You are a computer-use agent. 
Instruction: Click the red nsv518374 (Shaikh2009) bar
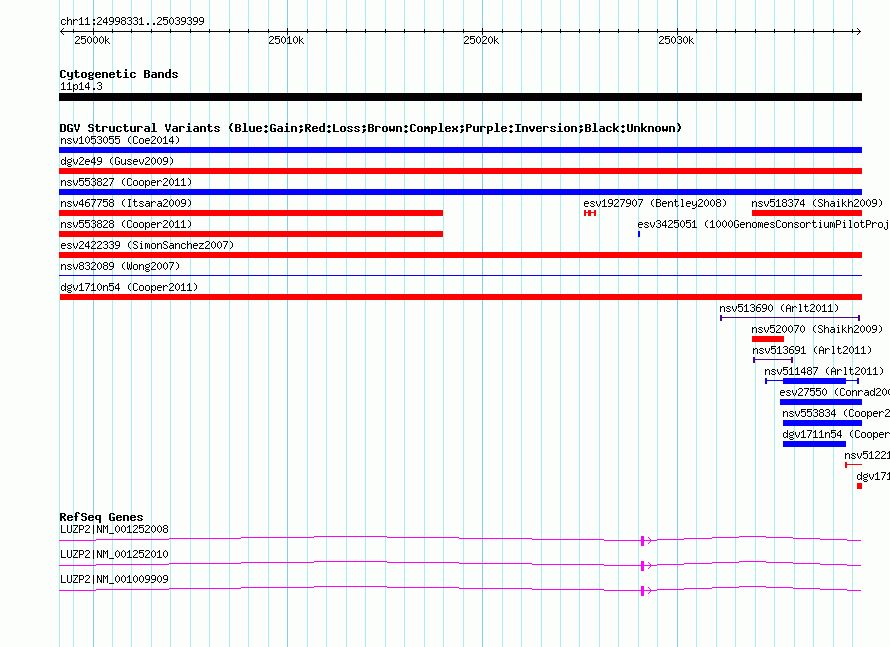(806, 213)
